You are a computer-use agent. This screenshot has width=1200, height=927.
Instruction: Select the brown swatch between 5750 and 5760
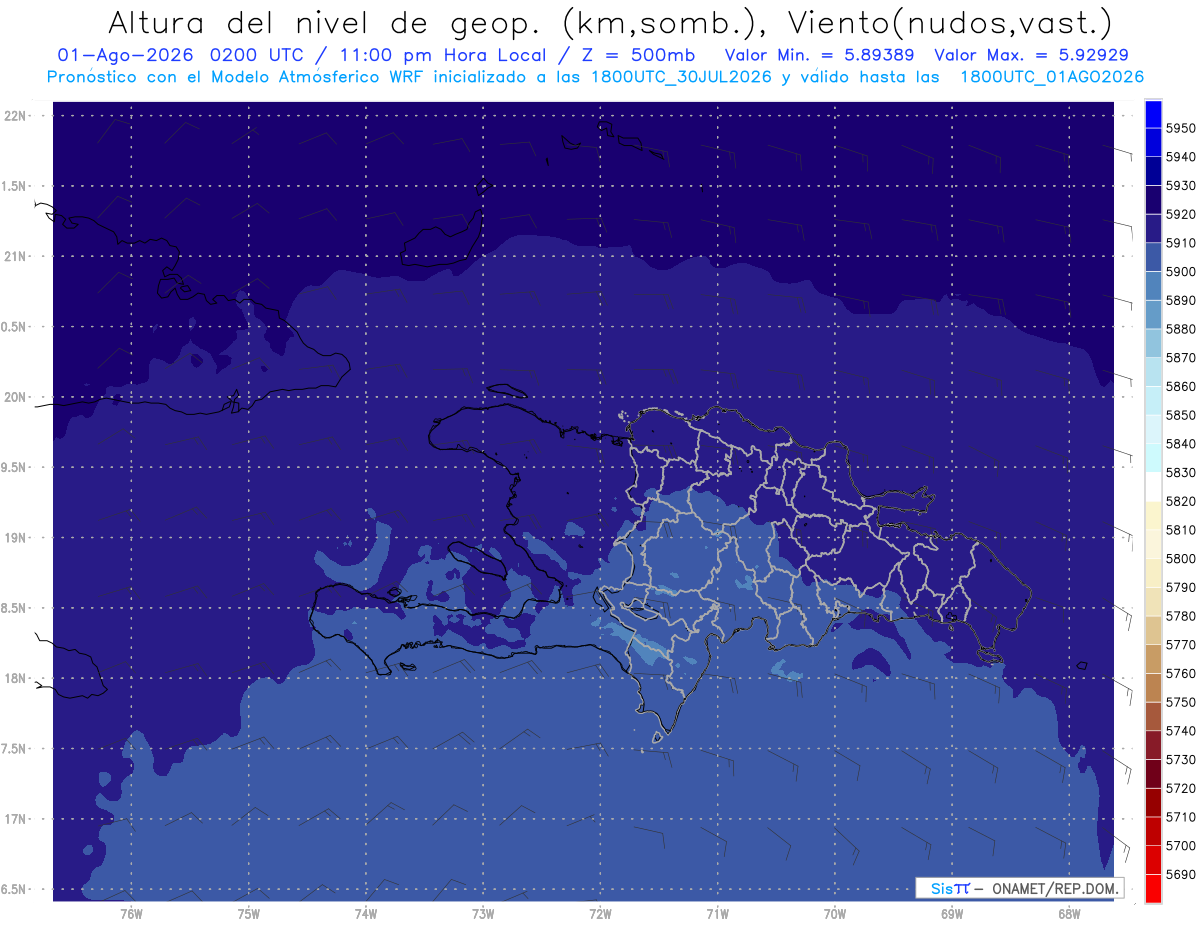(x=1153, y=688)
